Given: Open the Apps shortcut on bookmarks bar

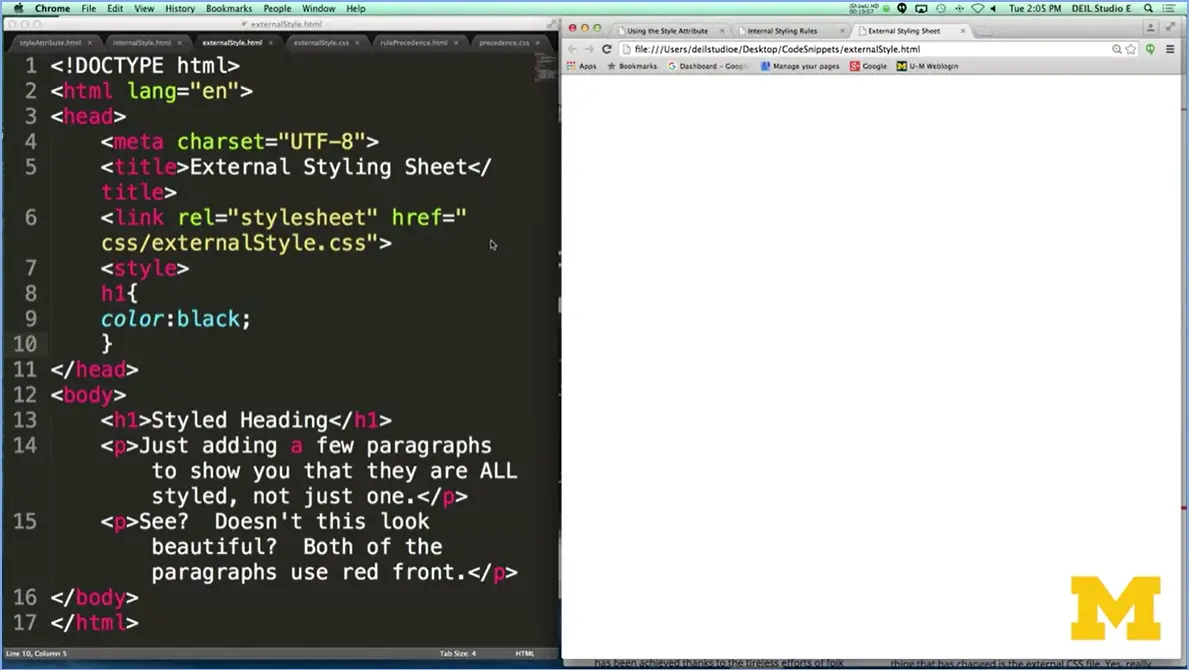Looking at the screenshot, I should tap(582, 65).
